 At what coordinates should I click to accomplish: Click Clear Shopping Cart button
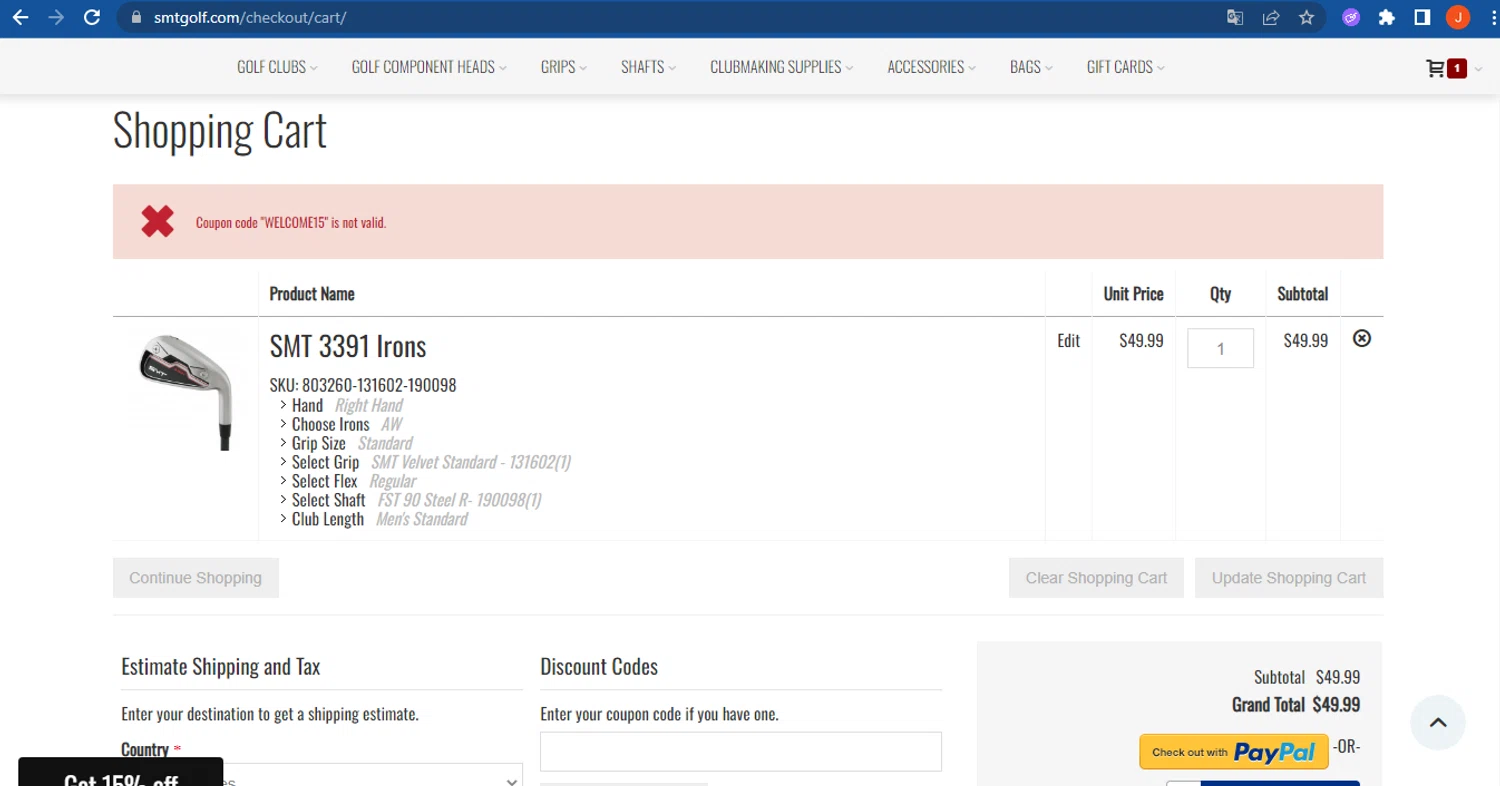coord(1096,578)
